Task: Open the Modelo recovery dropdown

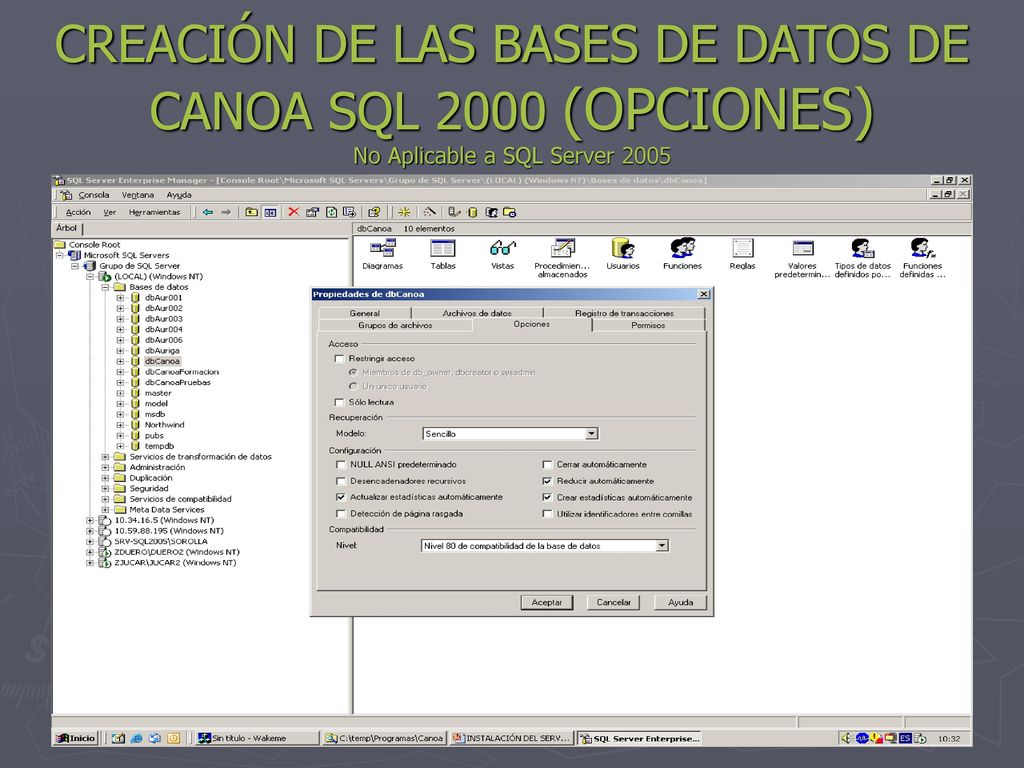Action: (591, 434)
